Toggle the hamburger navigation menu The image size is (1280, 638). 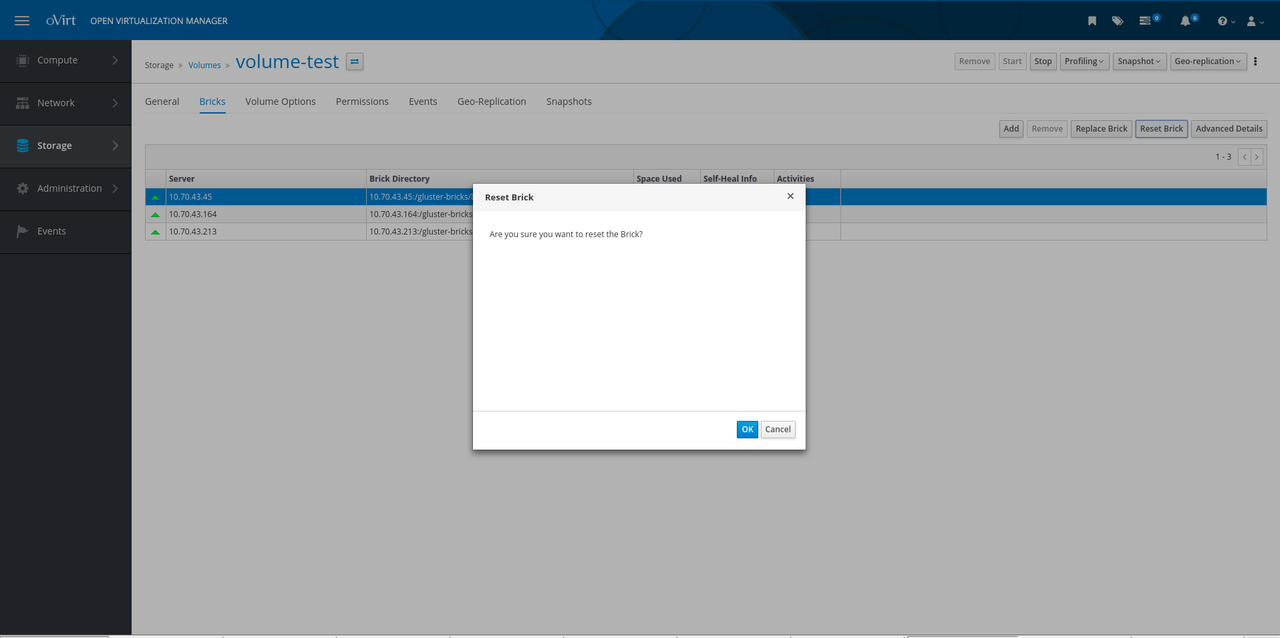[22, 20]
